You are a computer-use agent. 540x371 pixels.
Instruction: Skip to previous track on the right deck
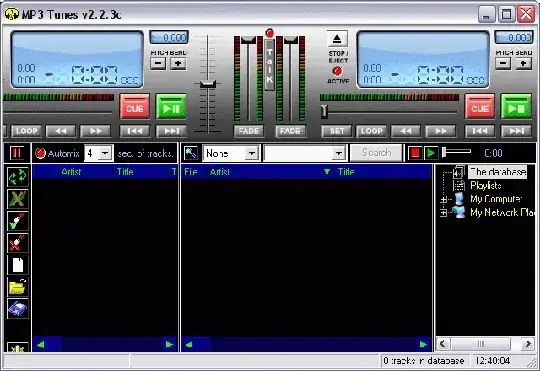coord(480,131)
